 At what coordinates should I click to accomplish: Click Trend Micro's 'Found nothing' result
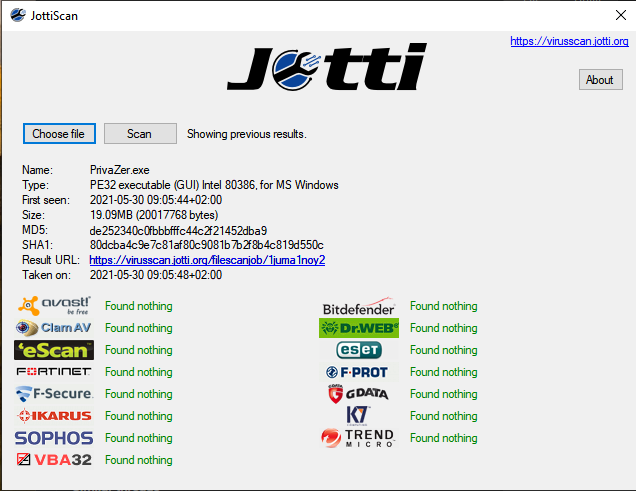444,438
